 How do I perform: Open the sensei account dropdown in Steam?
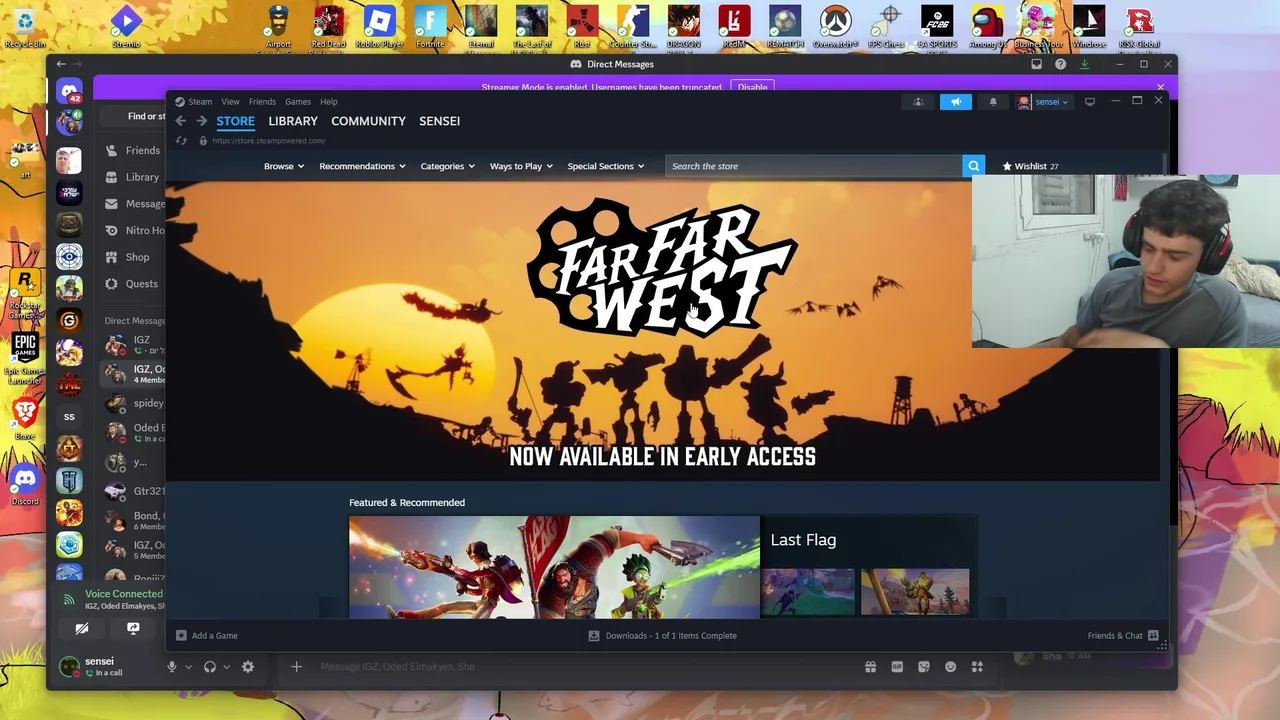click(1043, 101)
